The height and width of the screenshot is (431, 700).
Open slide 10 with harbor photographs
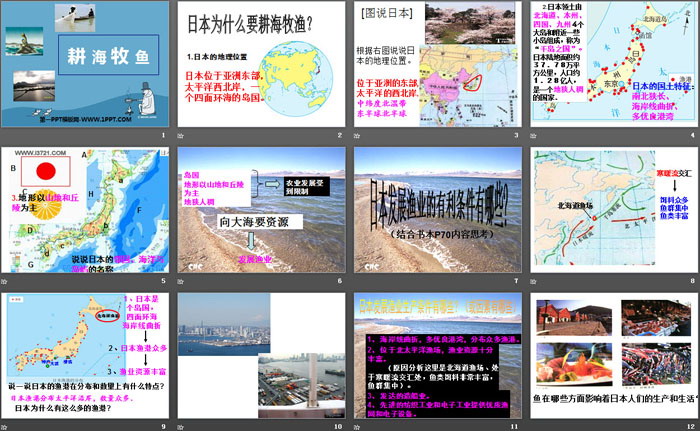click(261, 355)
